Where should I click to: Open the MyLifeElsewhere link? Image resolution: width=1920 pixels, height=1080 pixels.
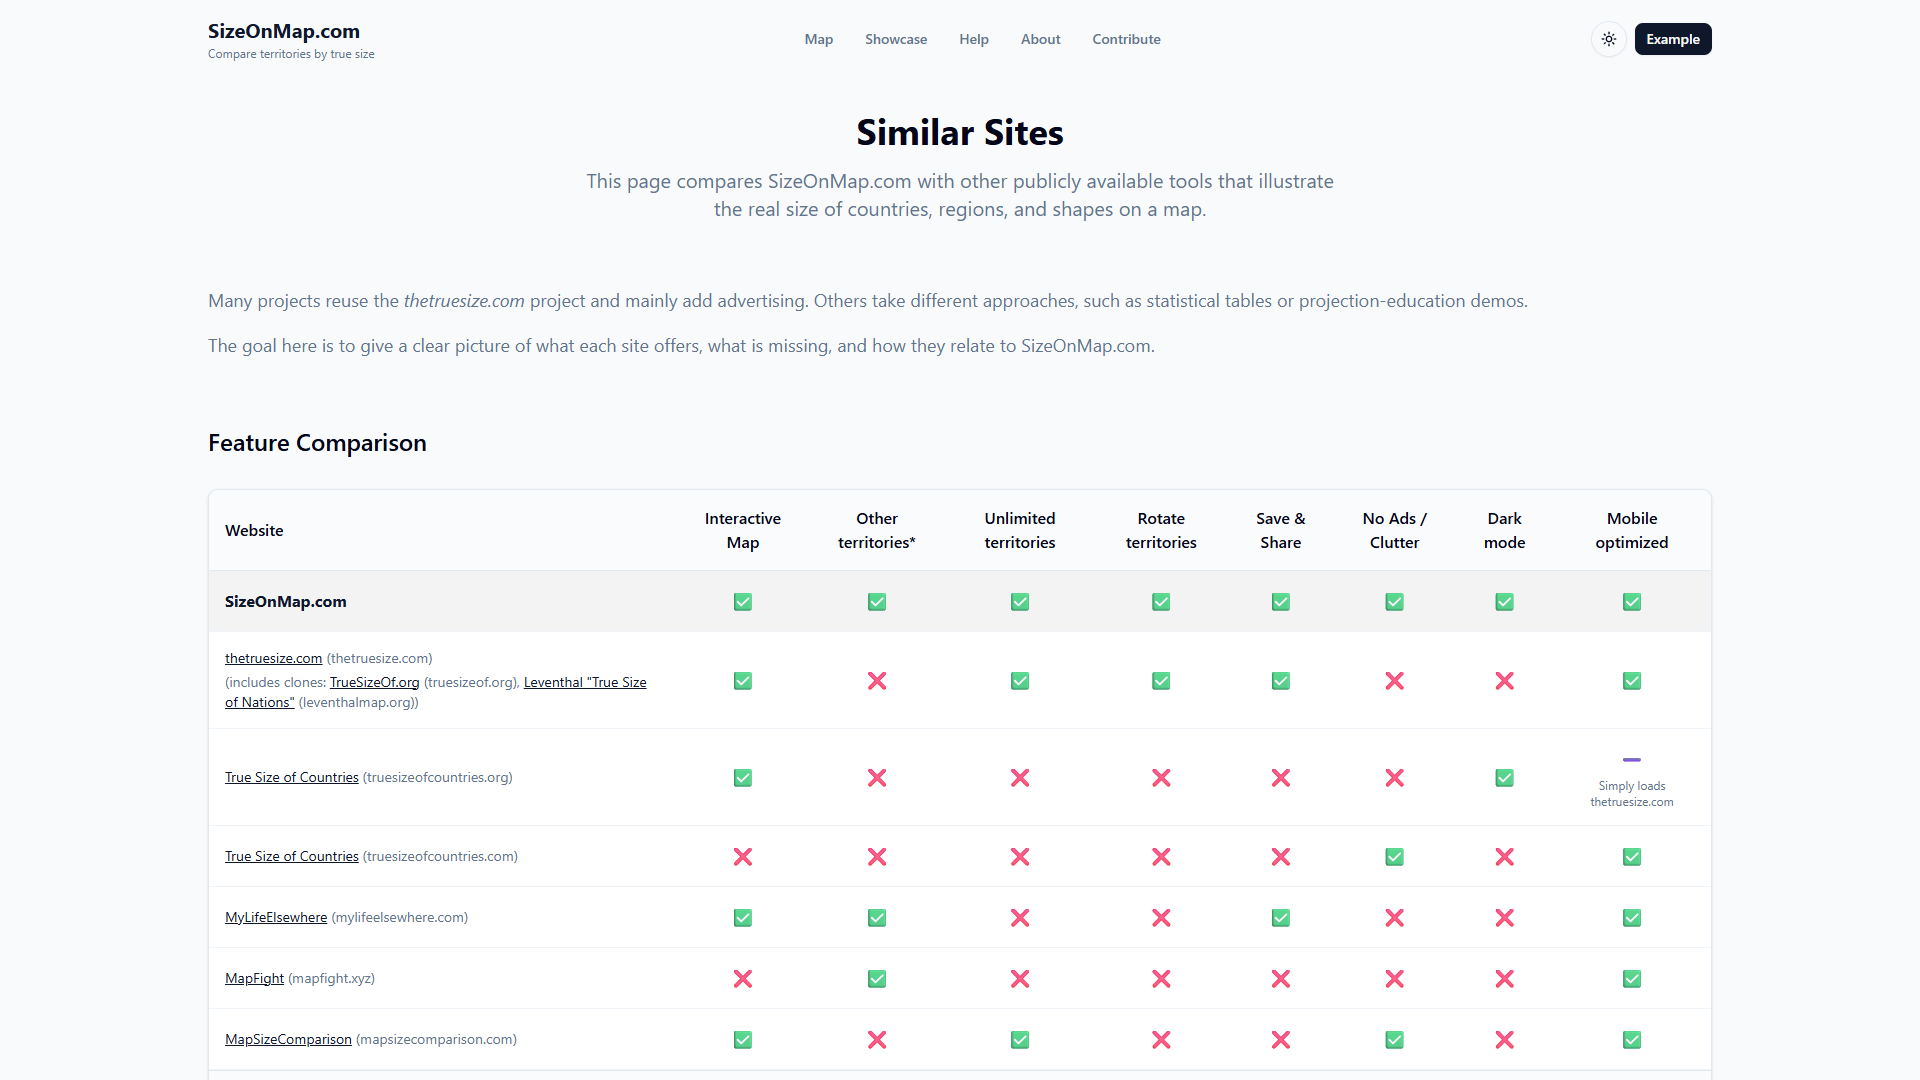276,917
